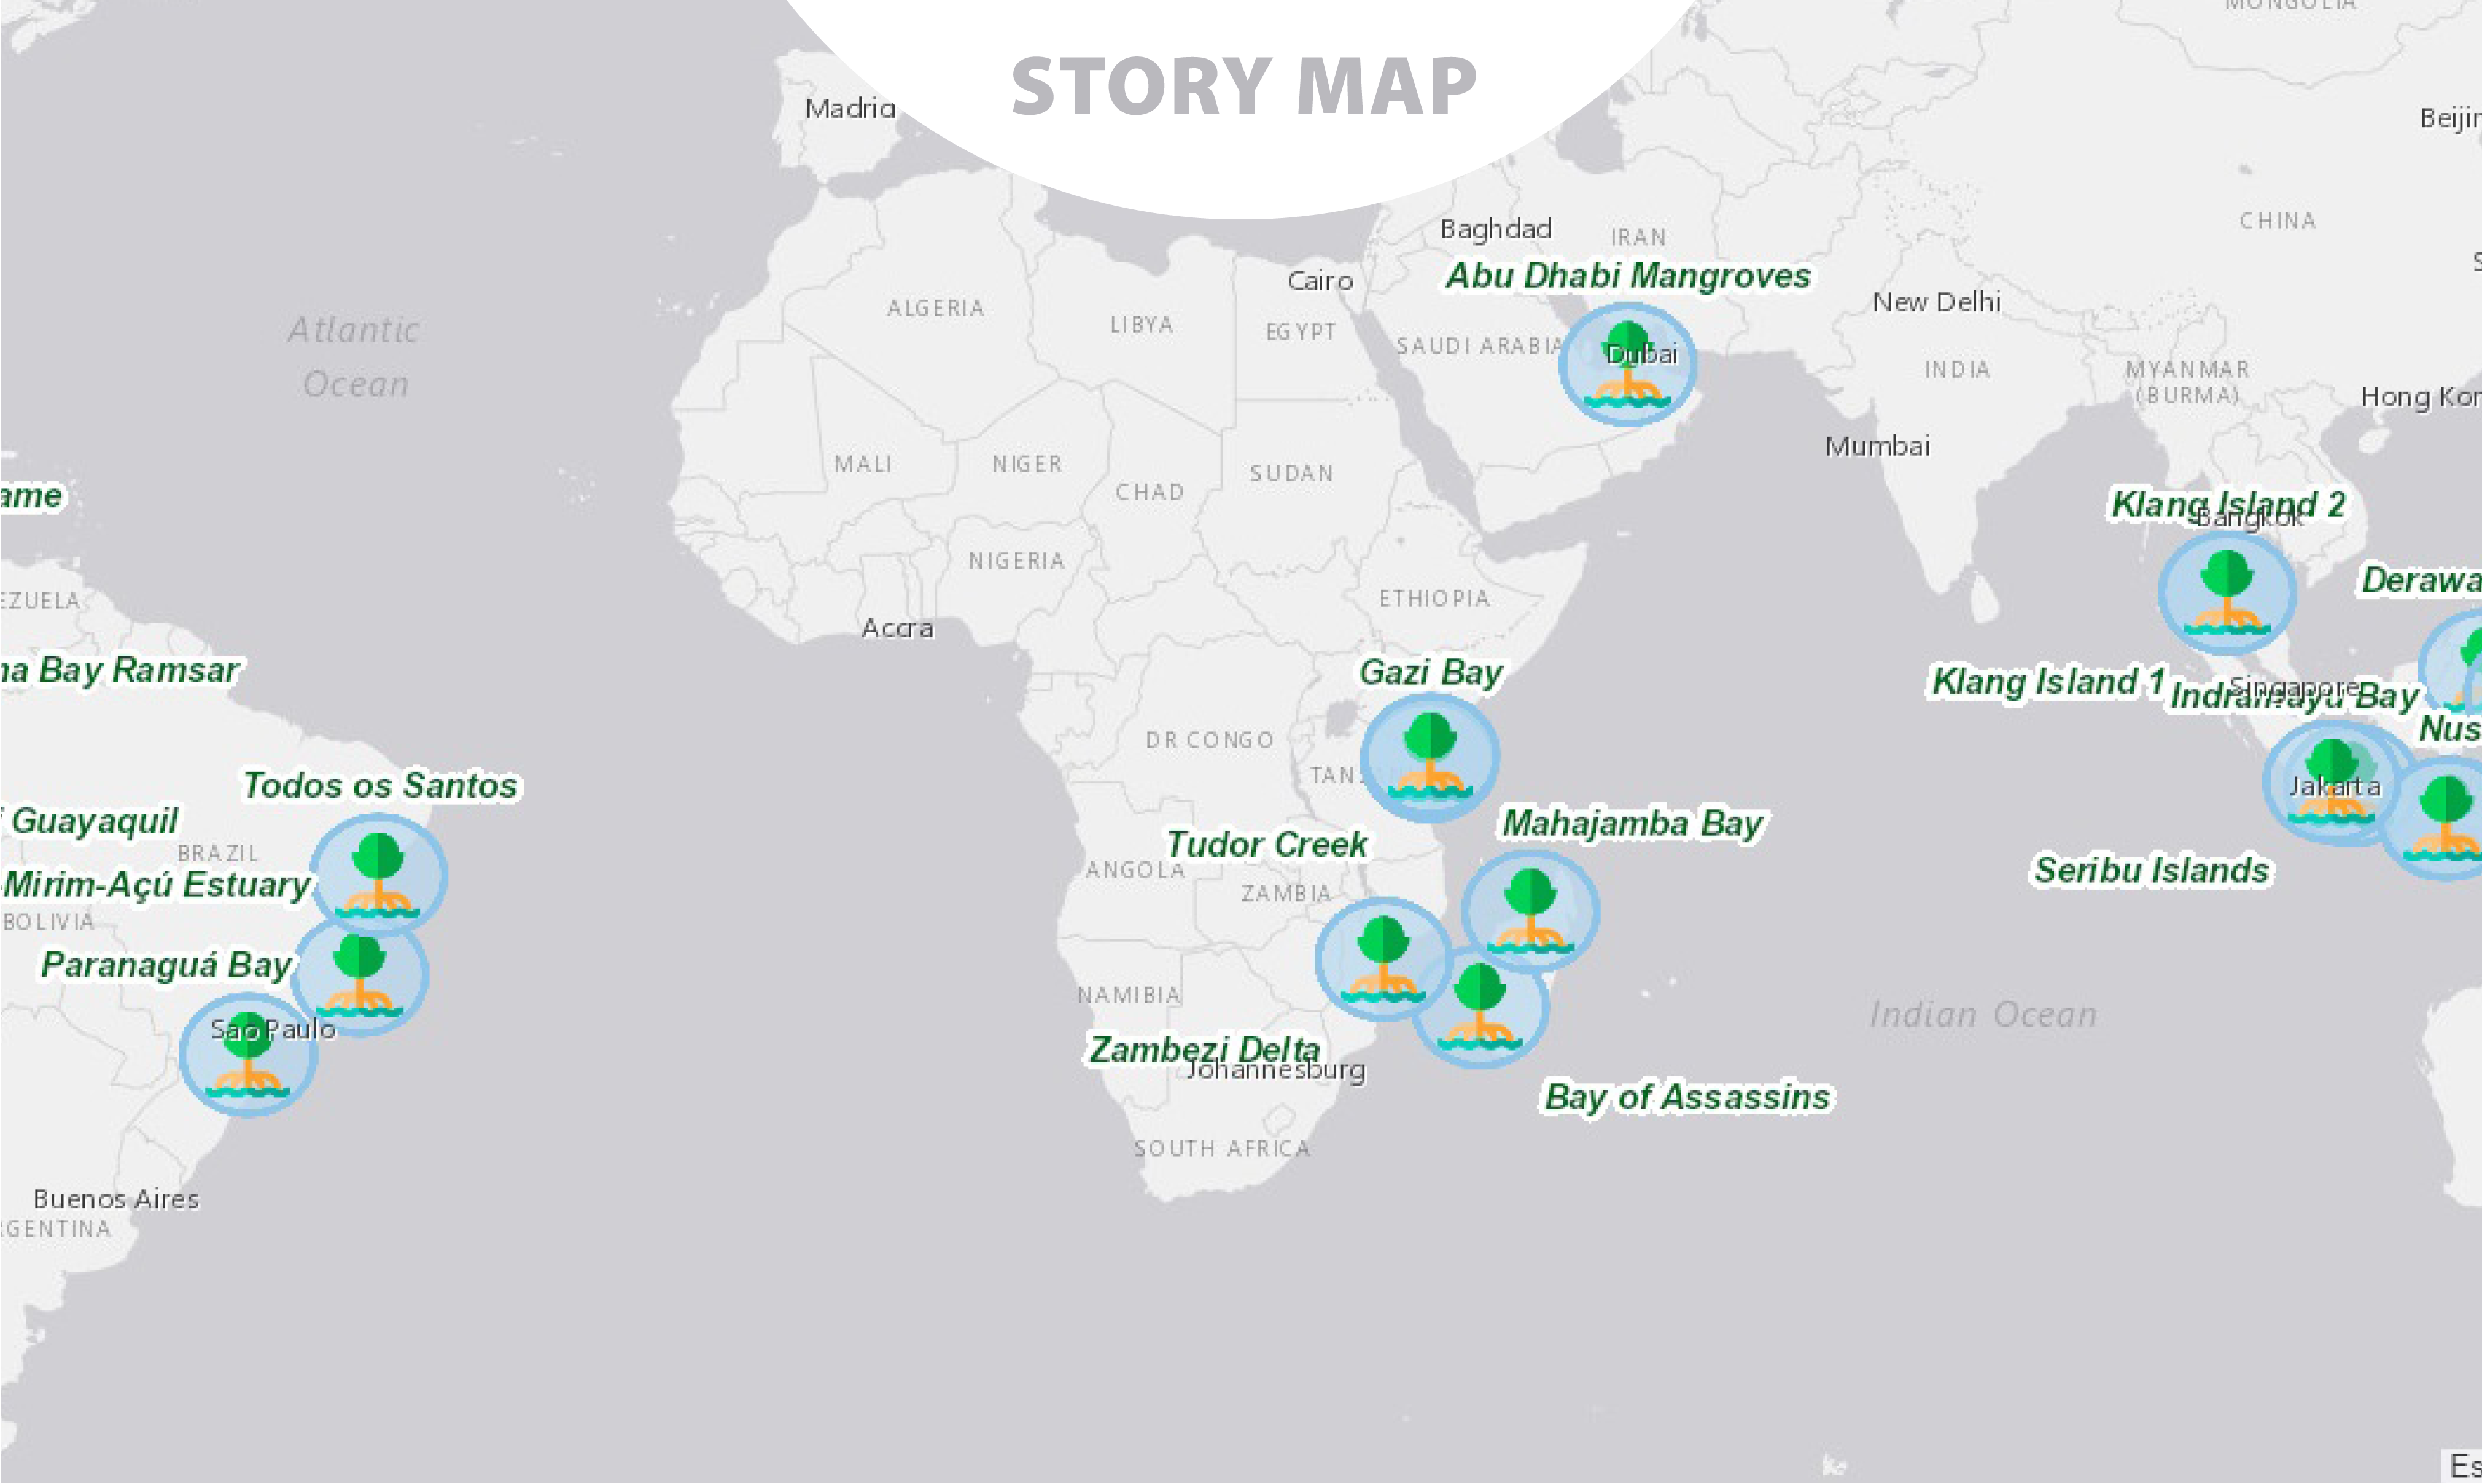This screenshot has height=1484, width=2482.
Task: Click the ZAMBIA country label
Action: tap(1286, 893)
